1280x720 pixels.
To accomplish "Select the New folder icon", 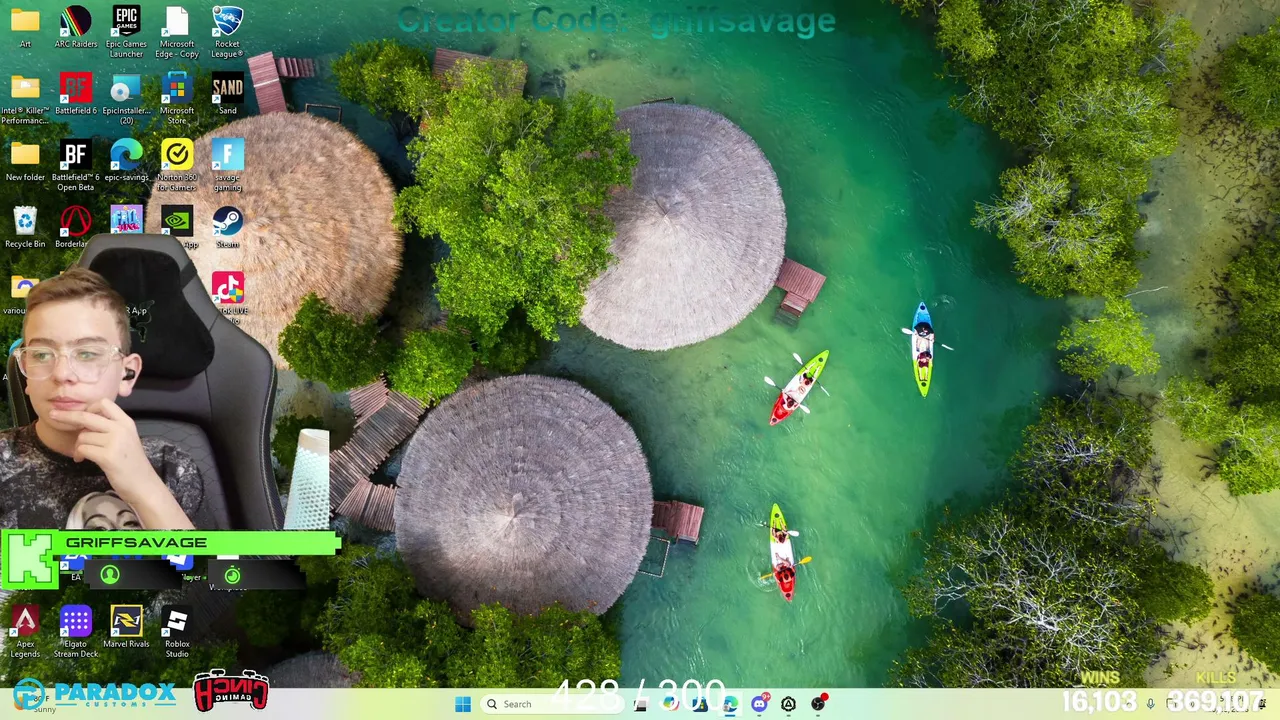I will [x=25, y=160].
